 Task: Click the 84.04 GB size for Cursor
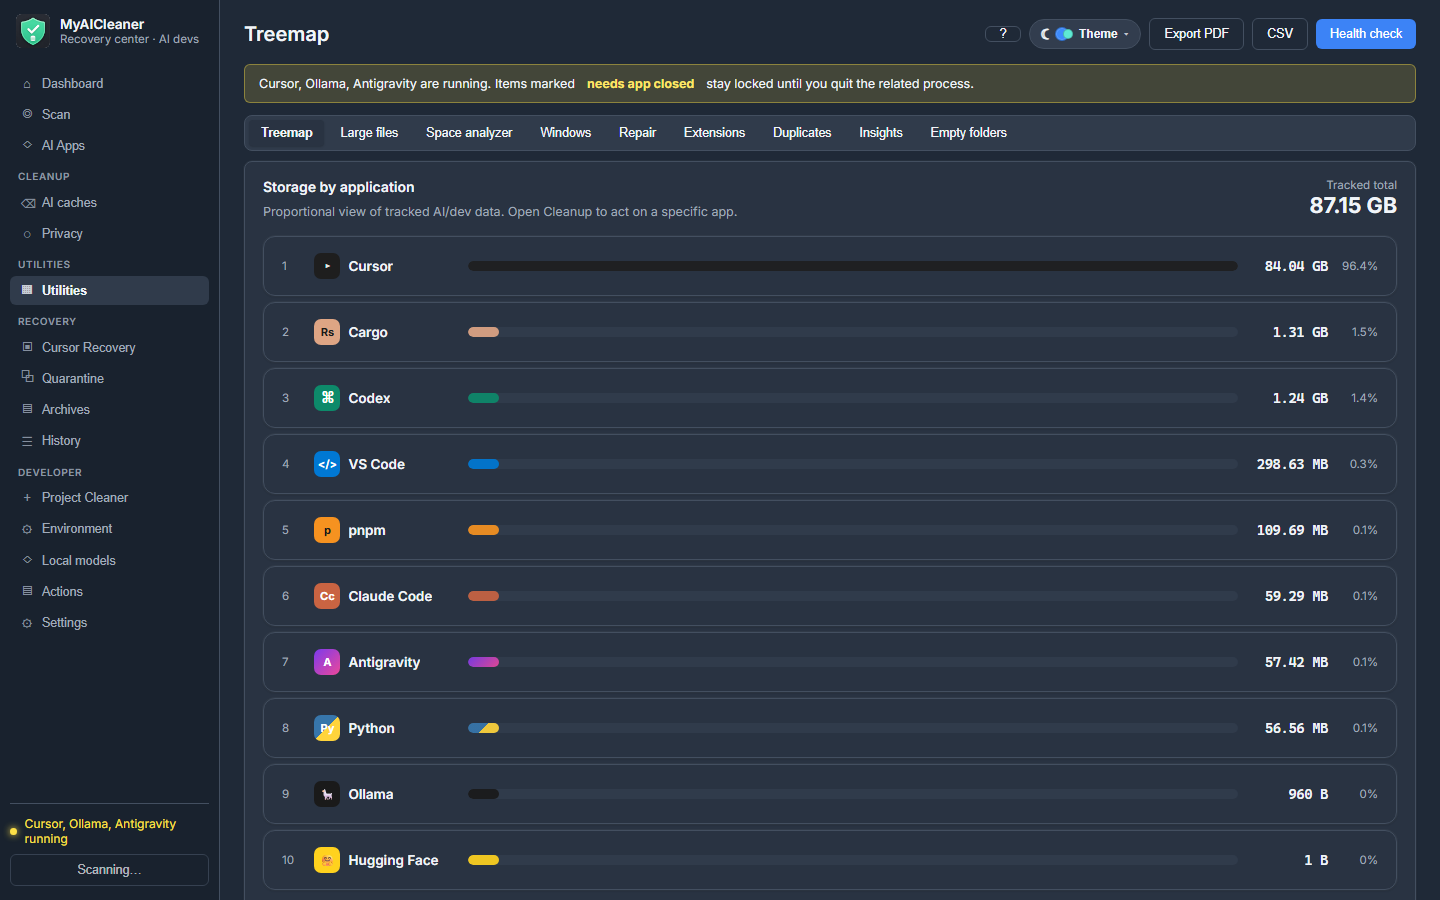[x=1296, y=266]
